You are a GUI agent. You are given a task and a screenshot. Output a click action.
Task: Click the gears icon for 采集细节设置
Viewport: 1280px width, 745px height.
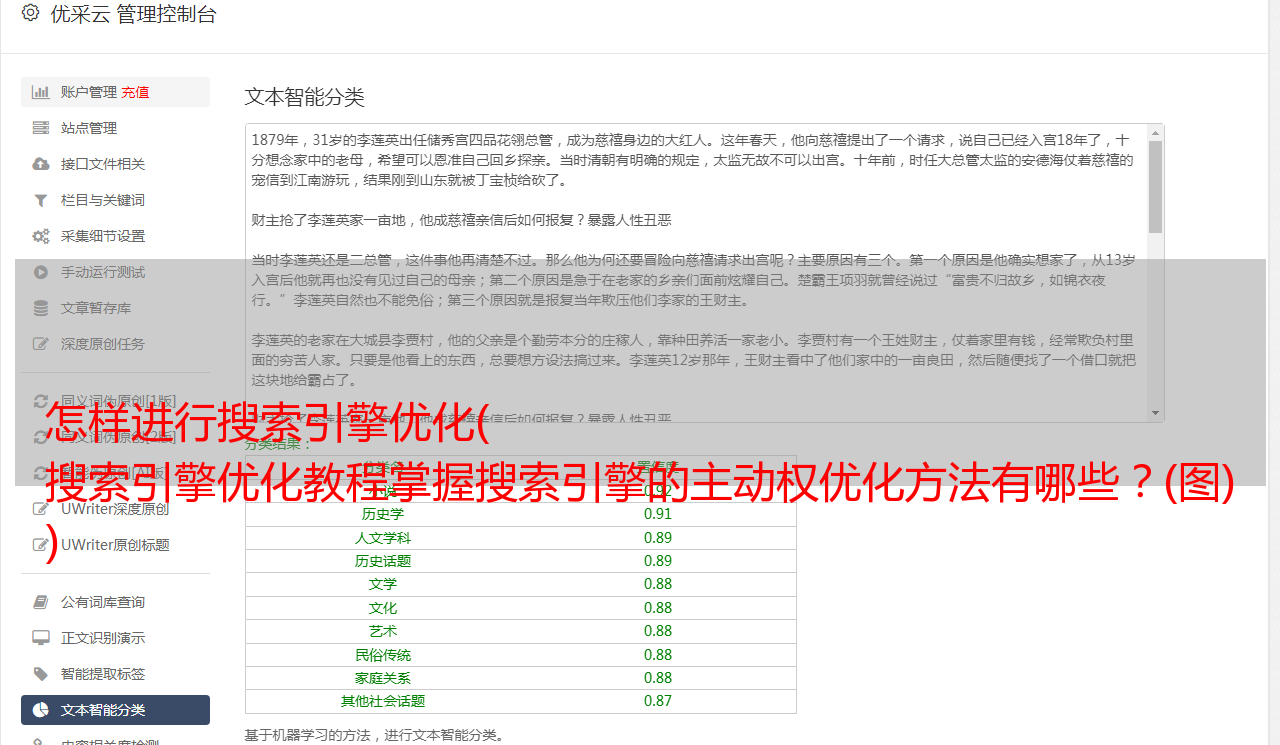41,236
